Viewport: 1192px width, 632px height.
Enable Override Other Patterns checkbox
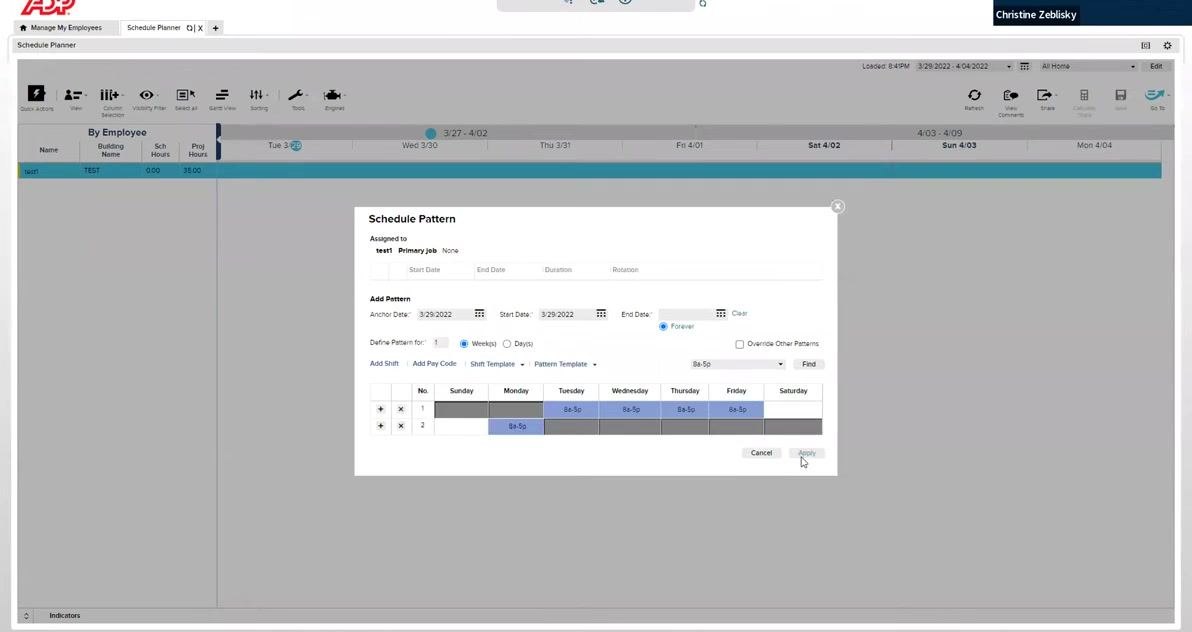(739, 345)
